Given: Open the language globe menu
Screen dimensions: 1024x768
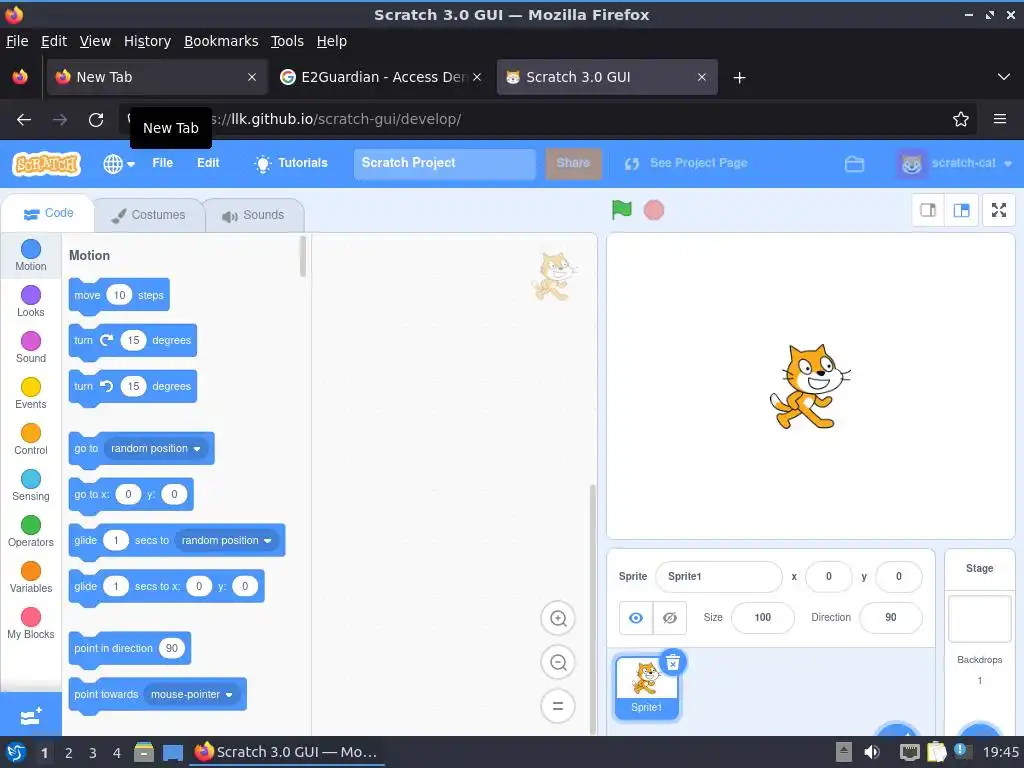Looking at the screenshot, I should click(119, 163).
